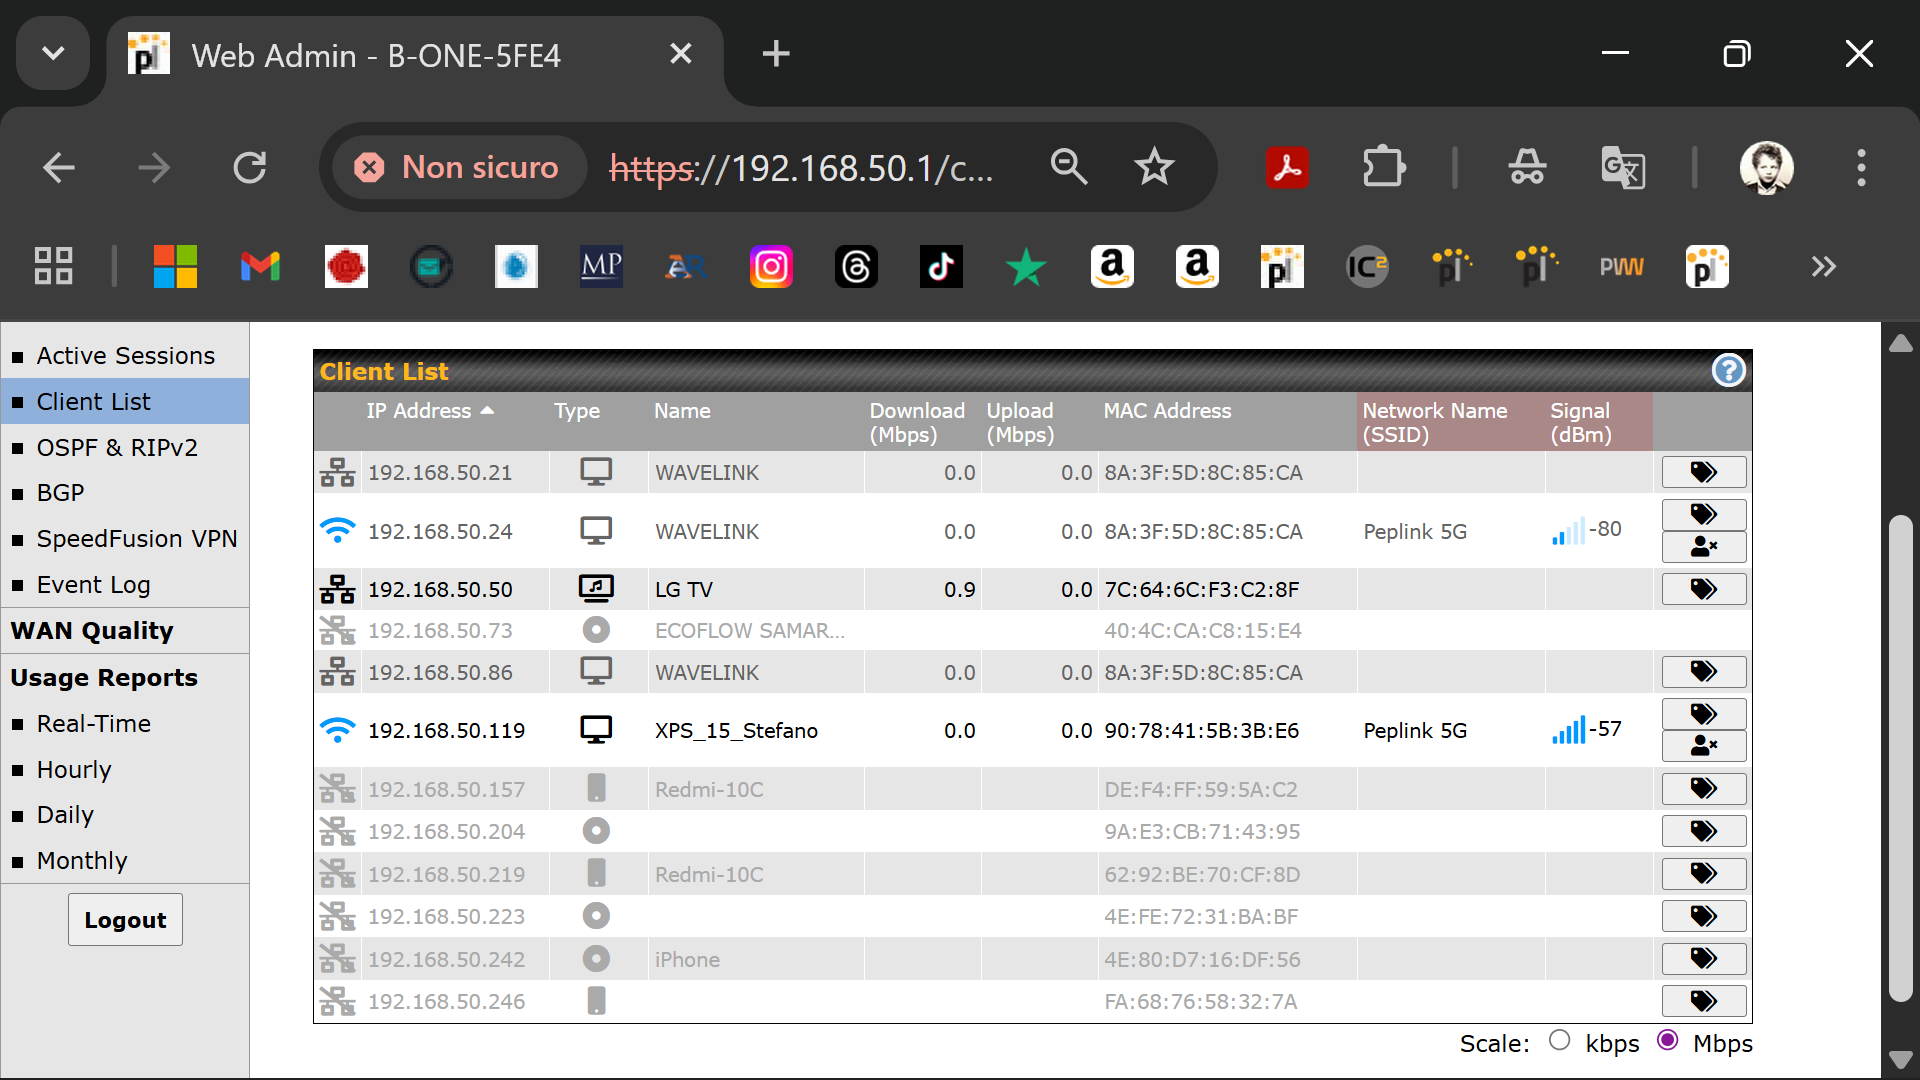Image resolution: width=1920 pixels, height=1080 pixels.
Task: Click tag icon for iPhone row
Action: 1704,959
